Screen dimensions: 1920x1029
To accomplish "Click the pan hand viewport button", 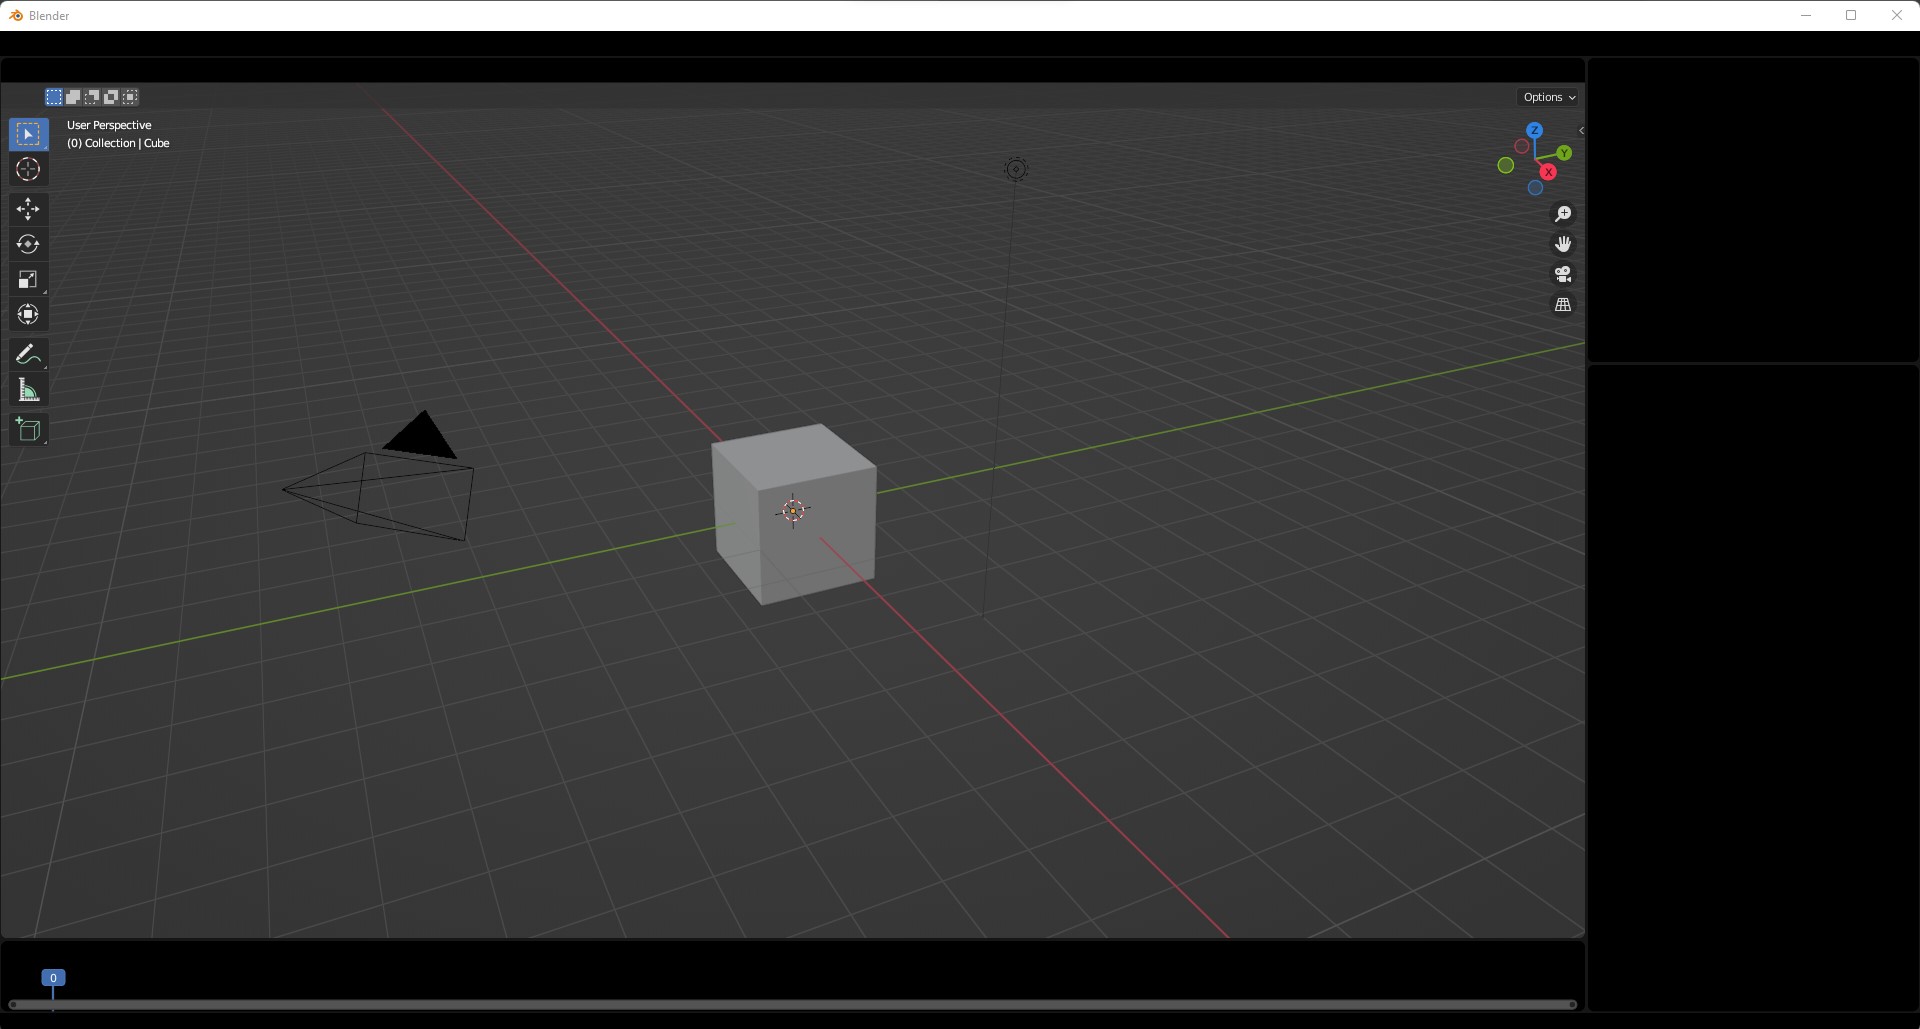I will click(1563, 244).
